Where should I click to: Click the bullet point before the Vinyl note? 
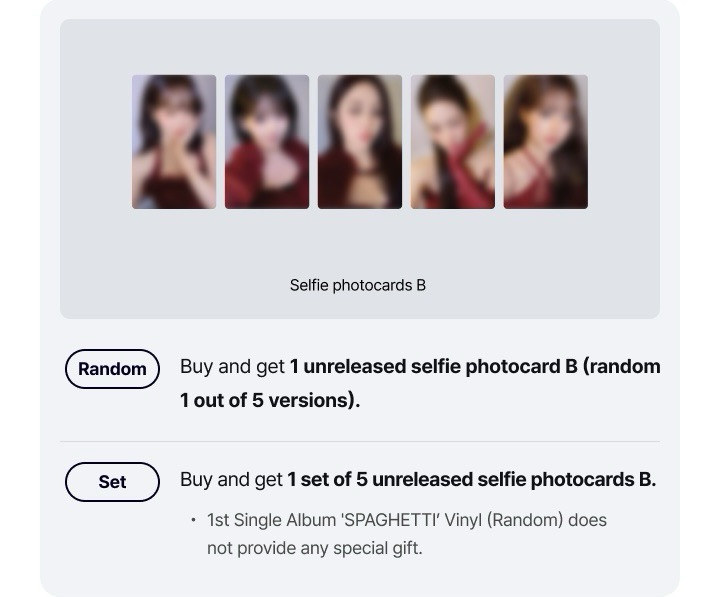click(x=193, y=520)
